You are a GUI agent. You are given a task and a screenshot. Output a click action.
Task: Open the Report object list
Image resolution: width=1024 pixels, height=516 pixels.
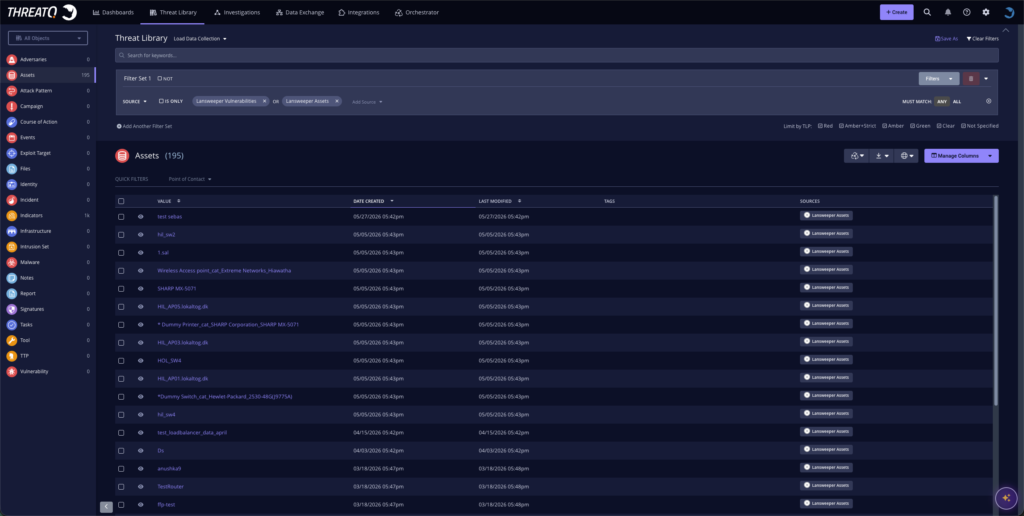[27, 294]
